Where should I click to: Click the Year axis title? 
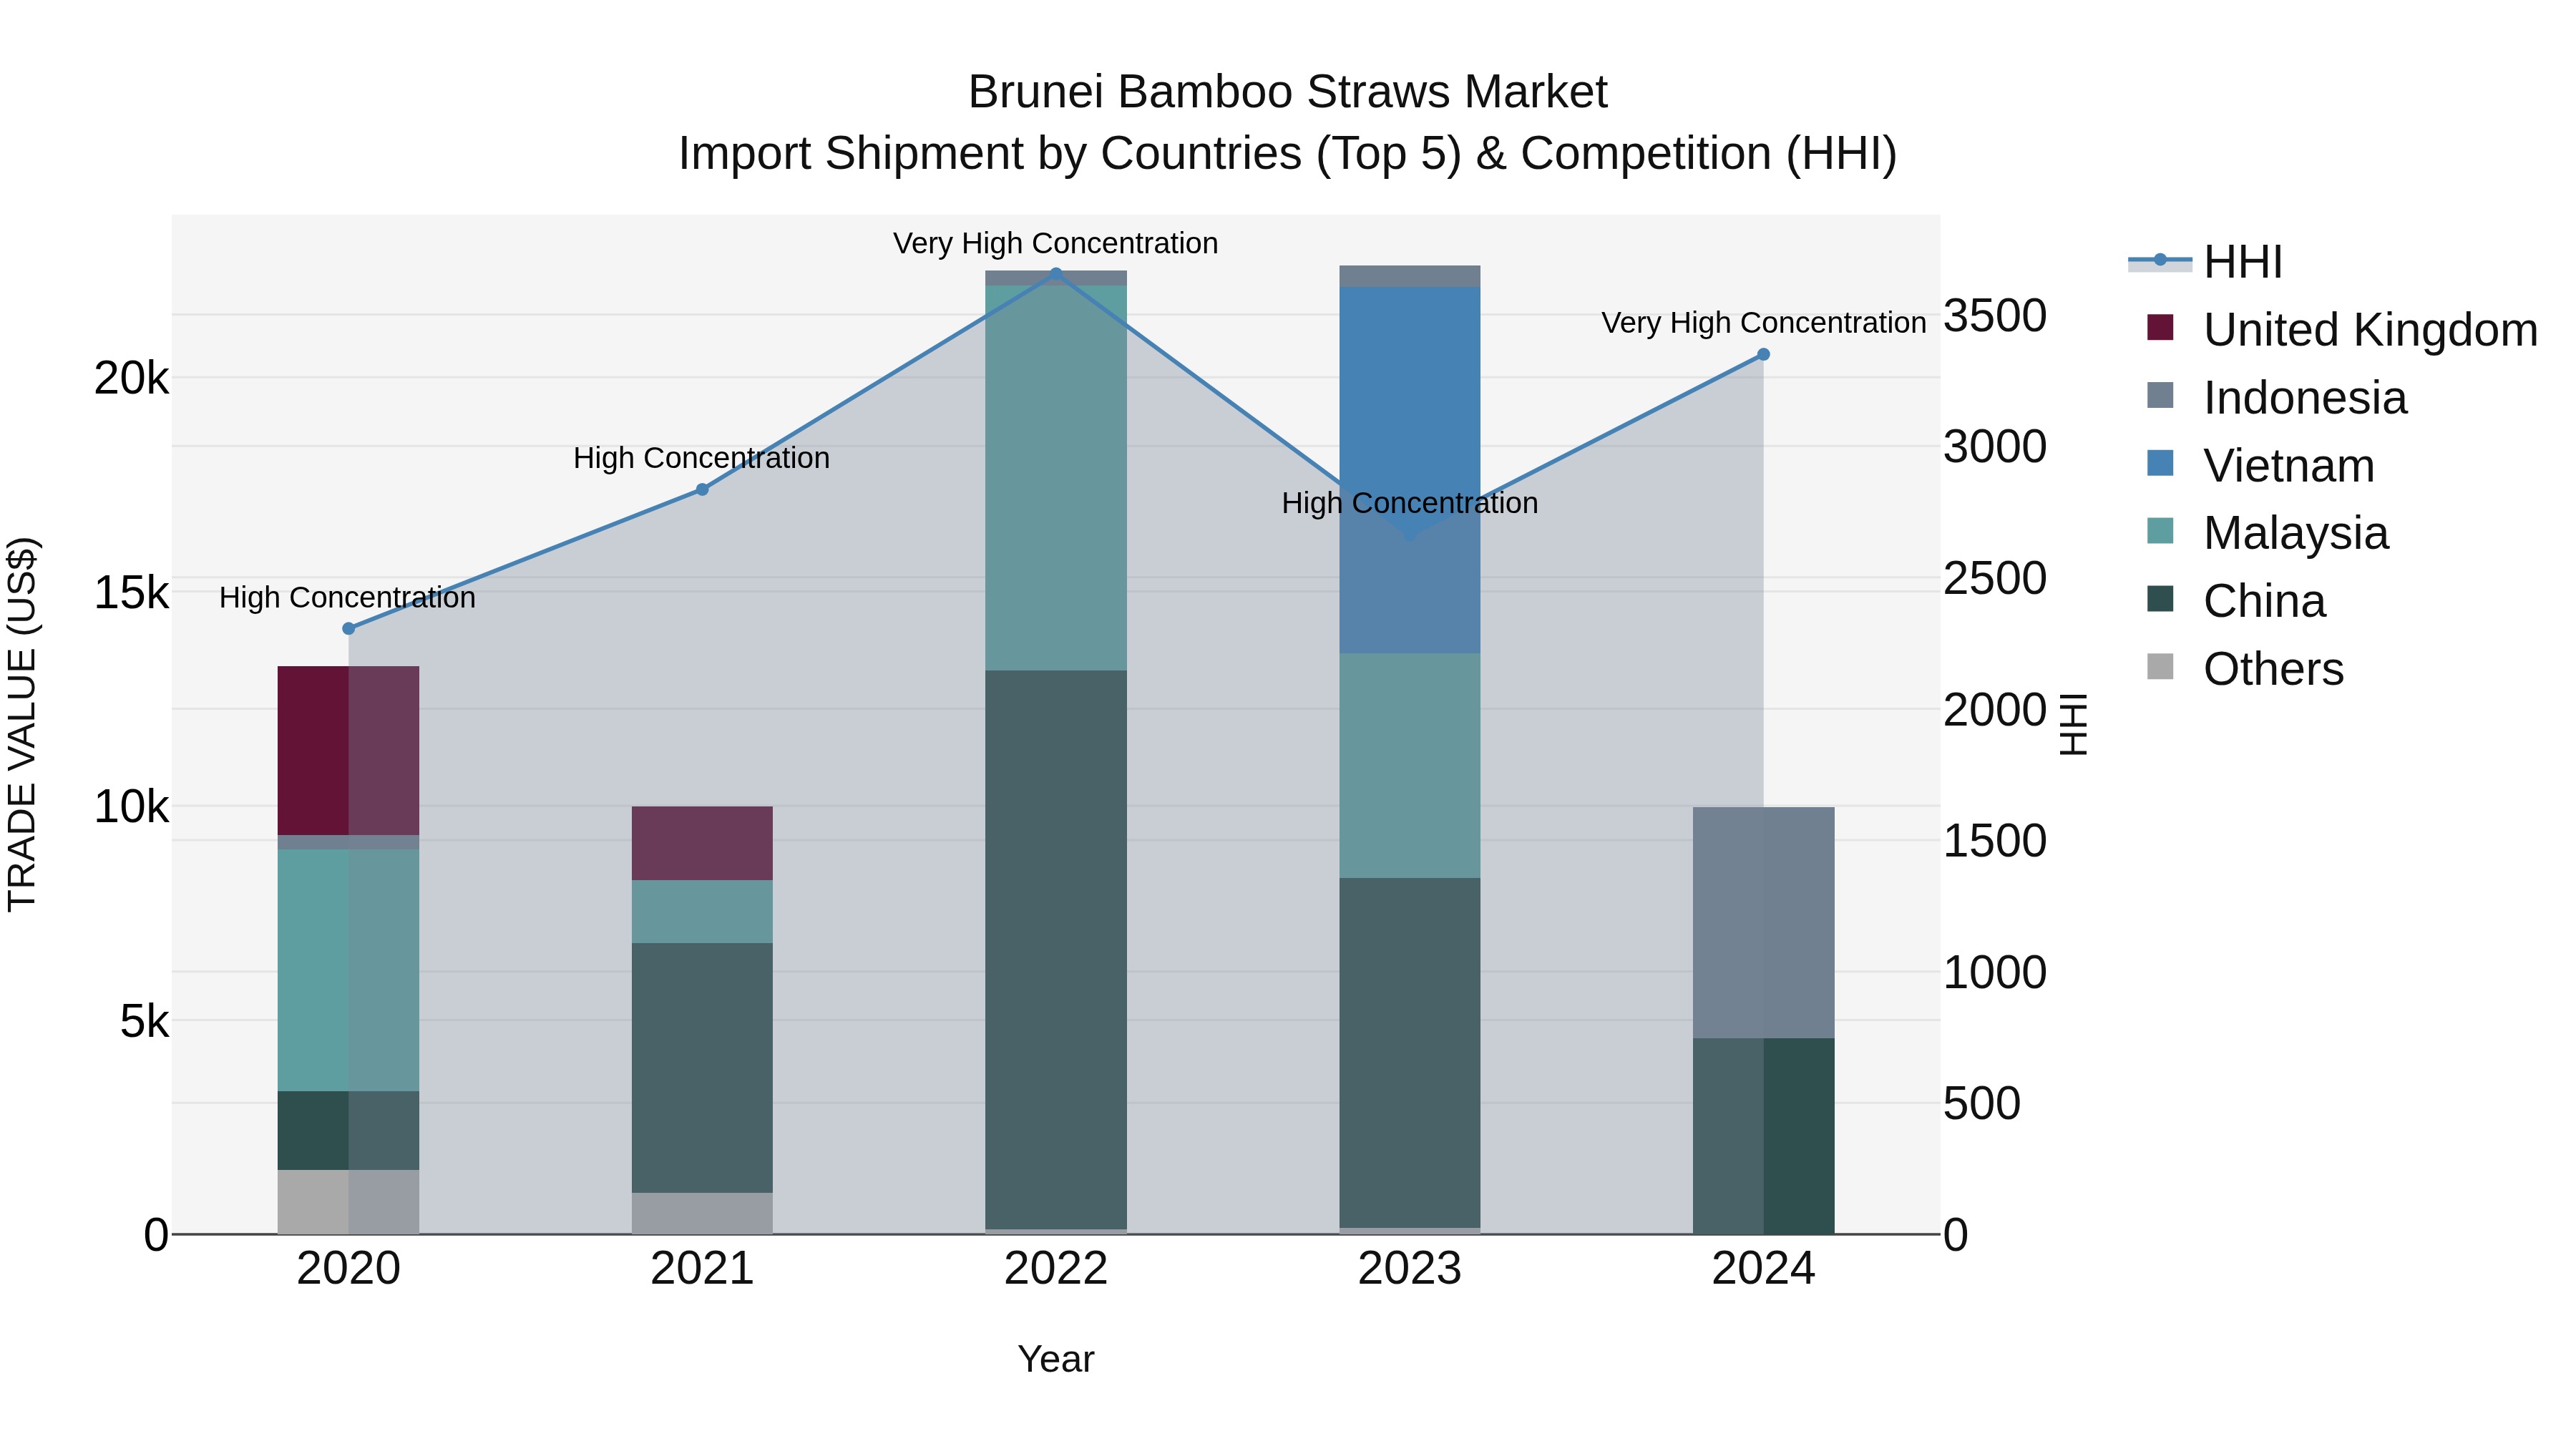pyautogui.click(x=1056, y=1359)
